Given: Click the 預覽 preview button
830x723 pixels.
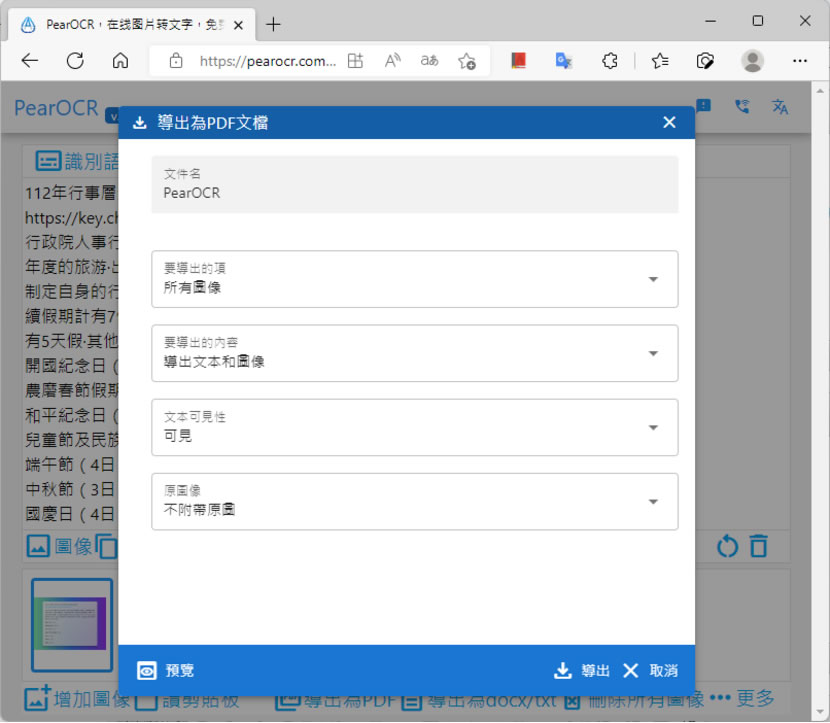Looking at the screenshot, I should pyautogui.click(x=166, y=671).
